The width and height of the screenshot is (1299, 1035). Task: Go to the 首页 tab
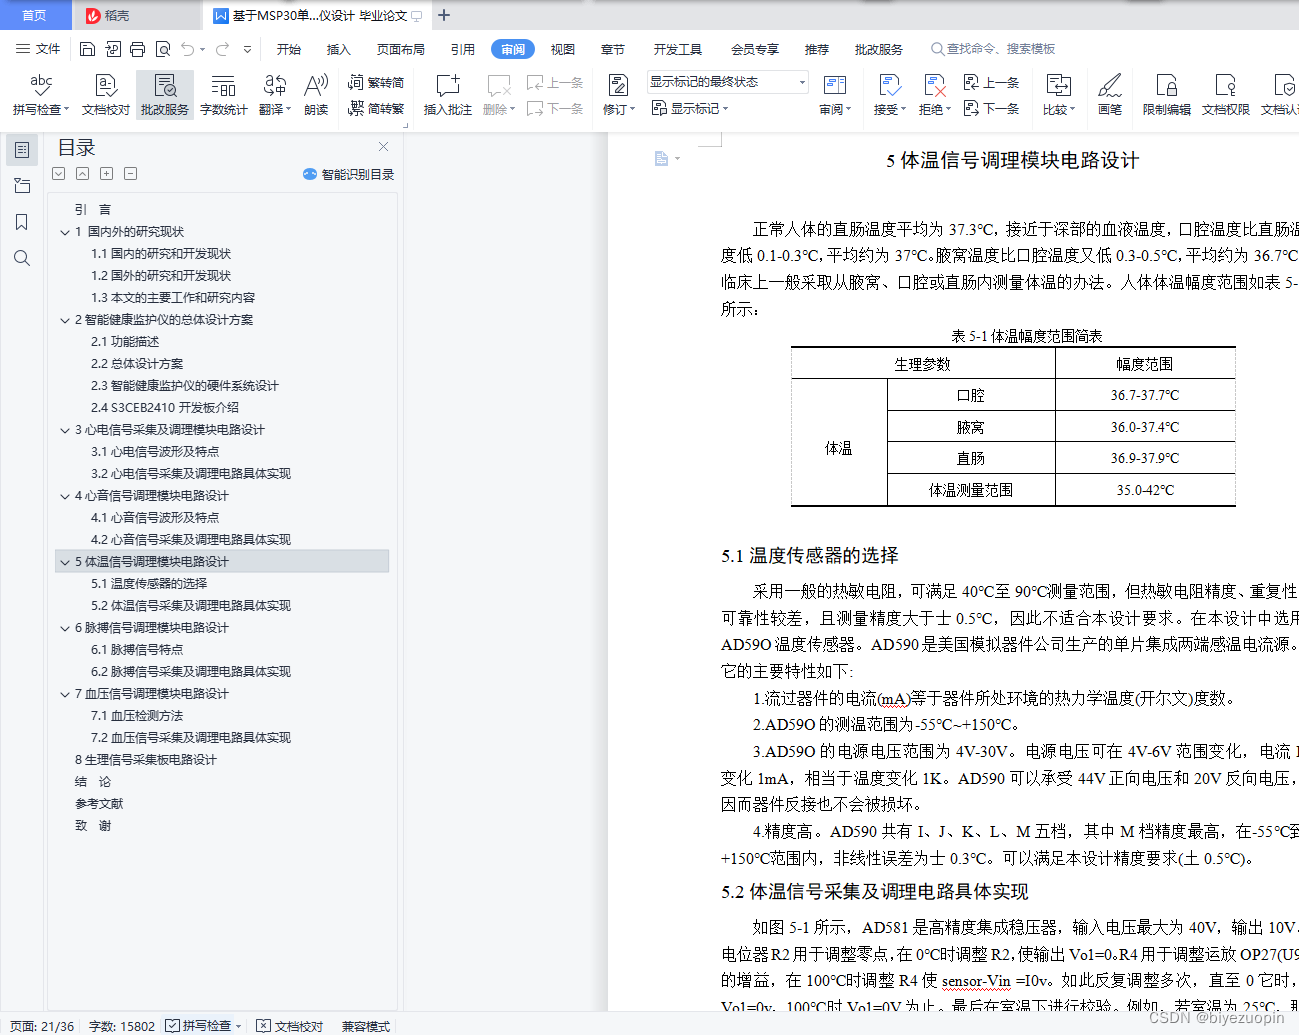pyautogui.click(x=35, y=15)
